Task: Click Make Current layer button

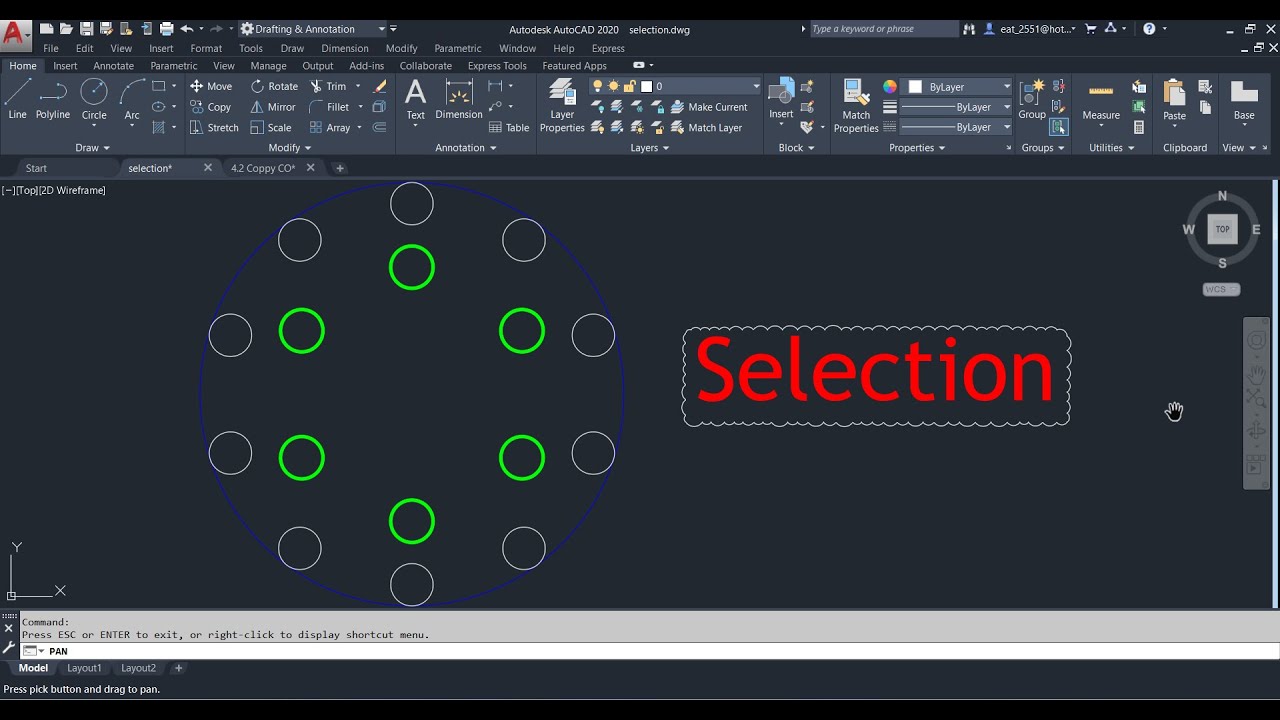Action: point(708,107)
